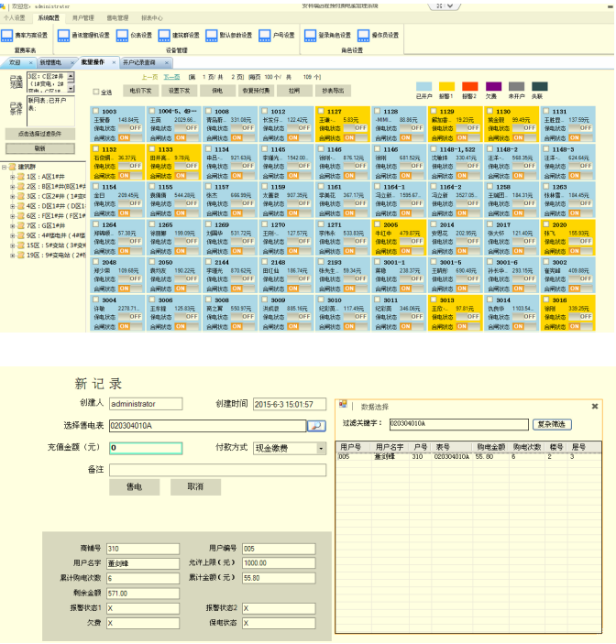Click the yellow 报警1 legend color swatch

(447, 88)
